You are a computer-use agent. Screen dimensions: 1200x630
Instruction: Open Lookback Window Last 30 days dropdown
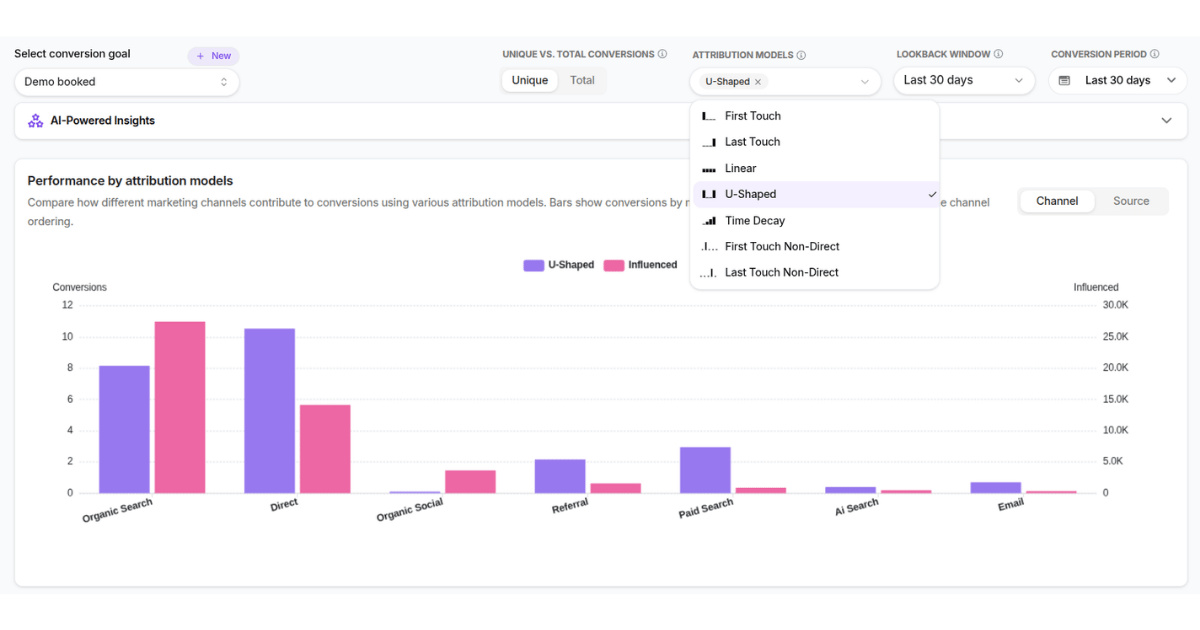pyautogui.click(x=964, y=81)
